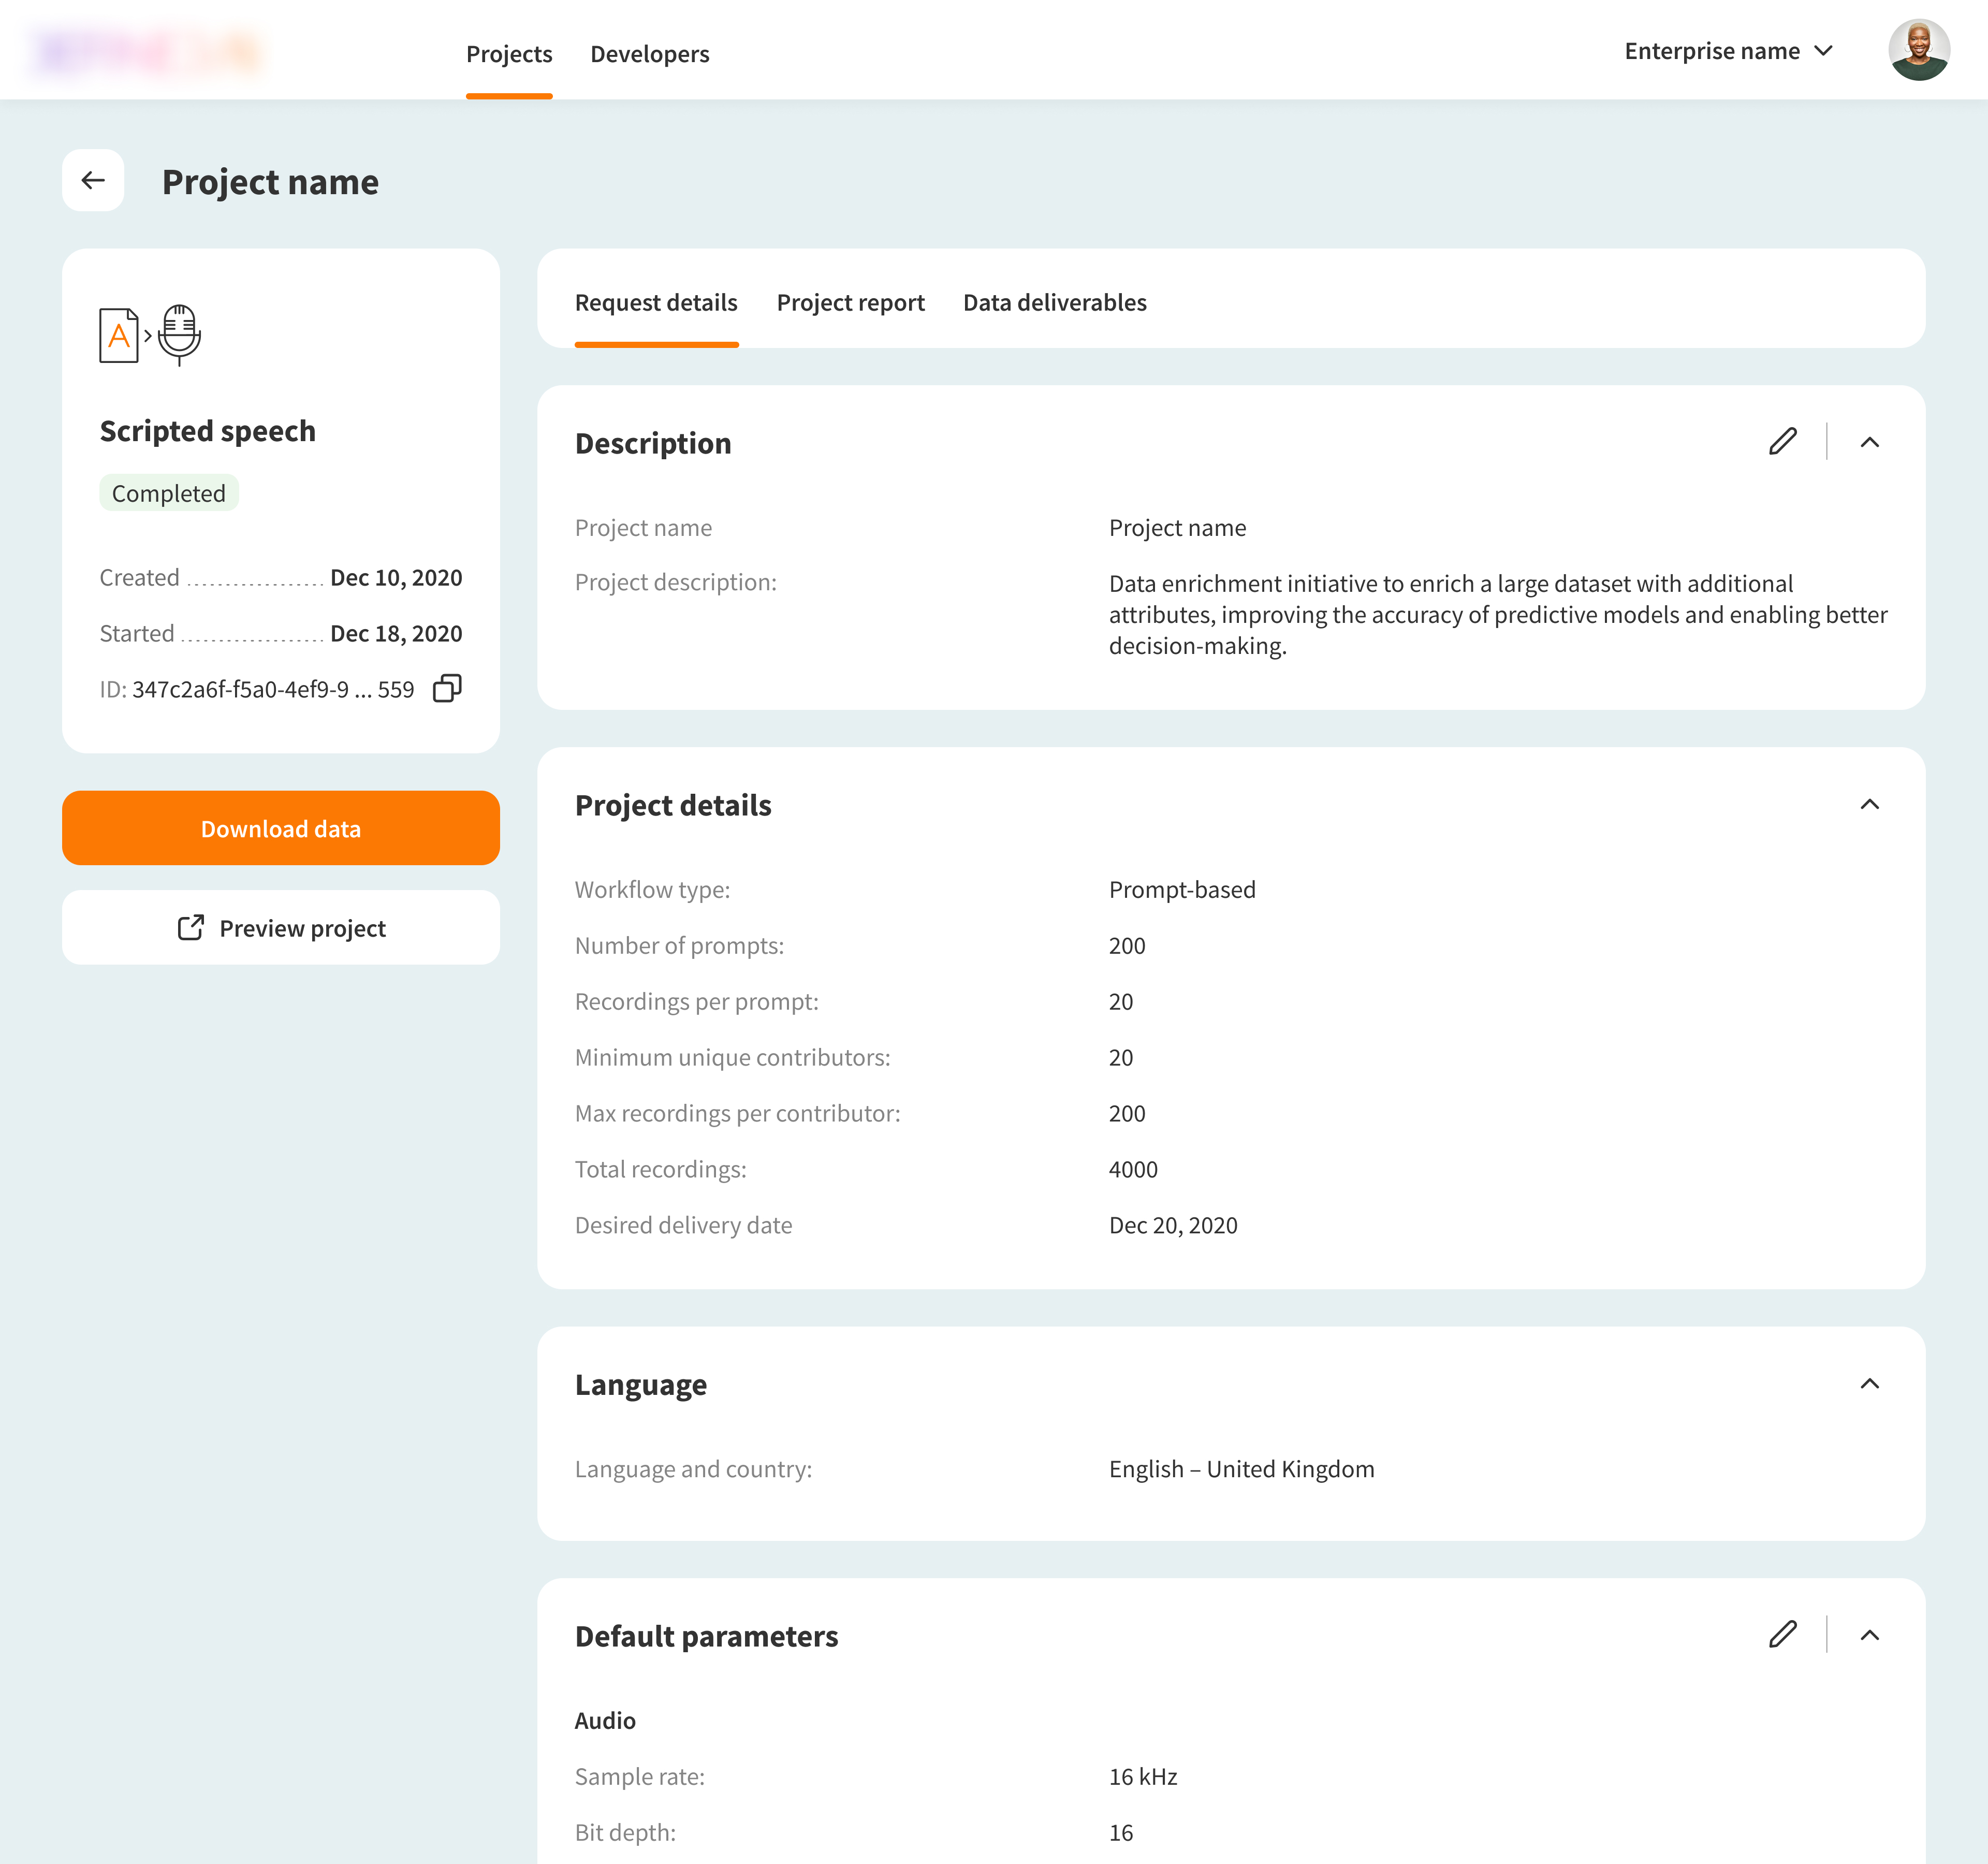The width and height of the screenshot is (1988, 1864).
Task: Switch to the Project report tab
Action: click(850, 302)
